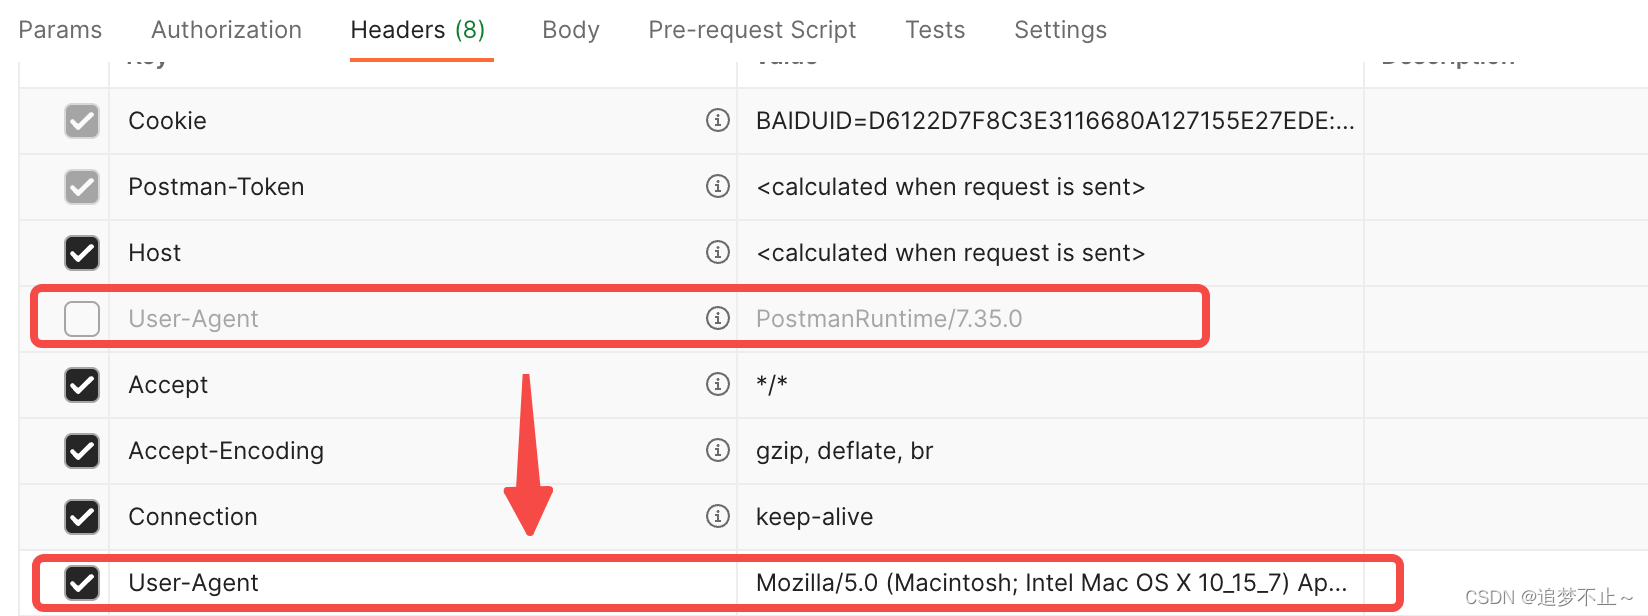Go to Pre-request Script tab
The image size is (1648, 616).
pyautogui.click(x=752, y=30)
